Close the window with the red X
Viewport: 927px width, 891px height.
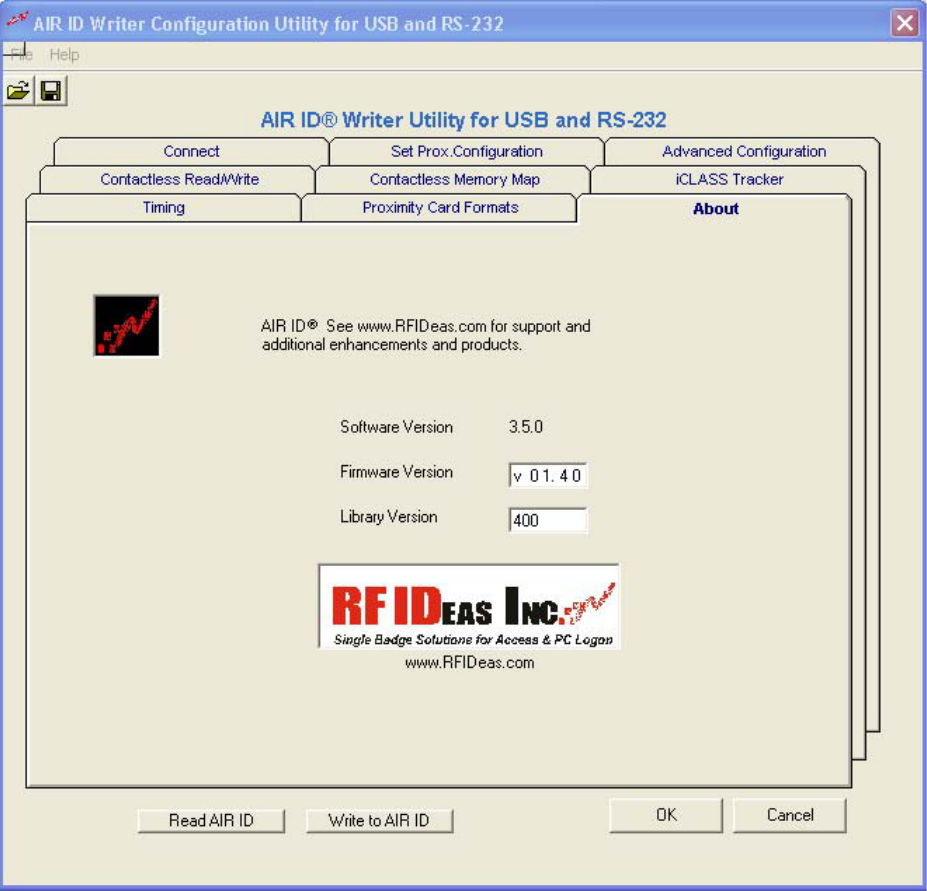(x=905, y=23)
